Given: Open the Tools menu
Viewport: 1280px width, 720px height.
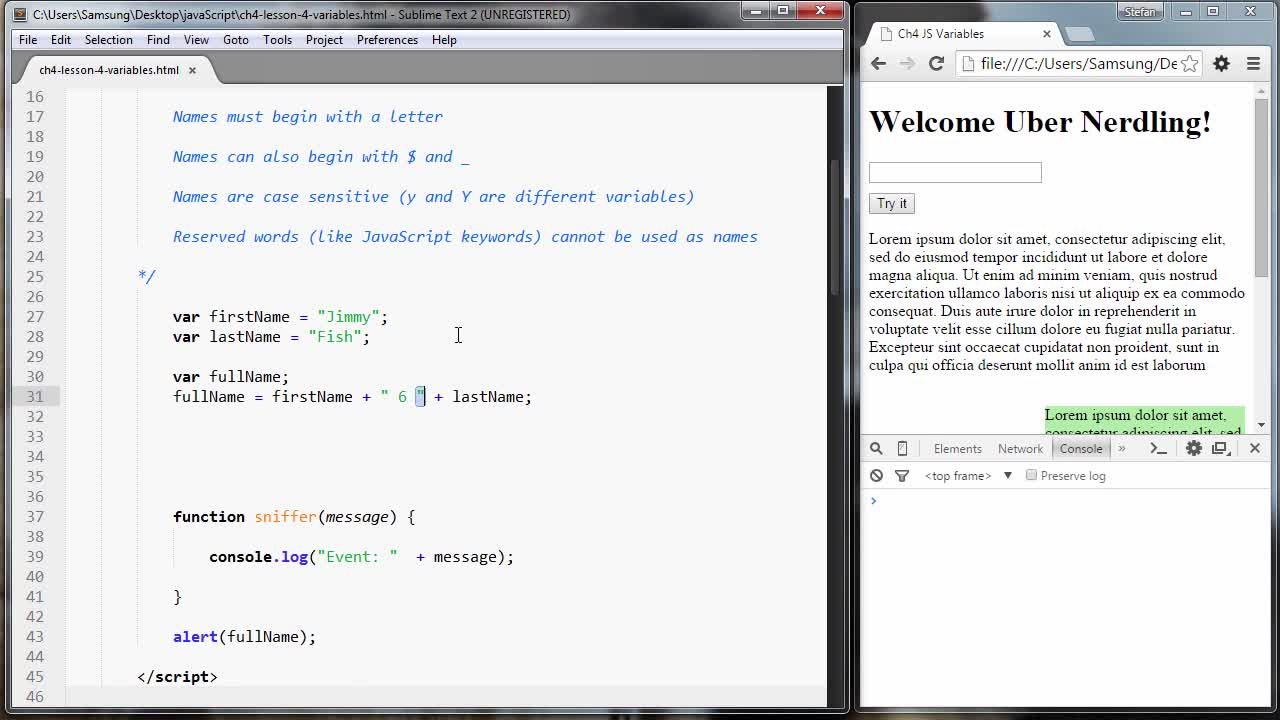Looking at the screenshot, I should [277, 40].
